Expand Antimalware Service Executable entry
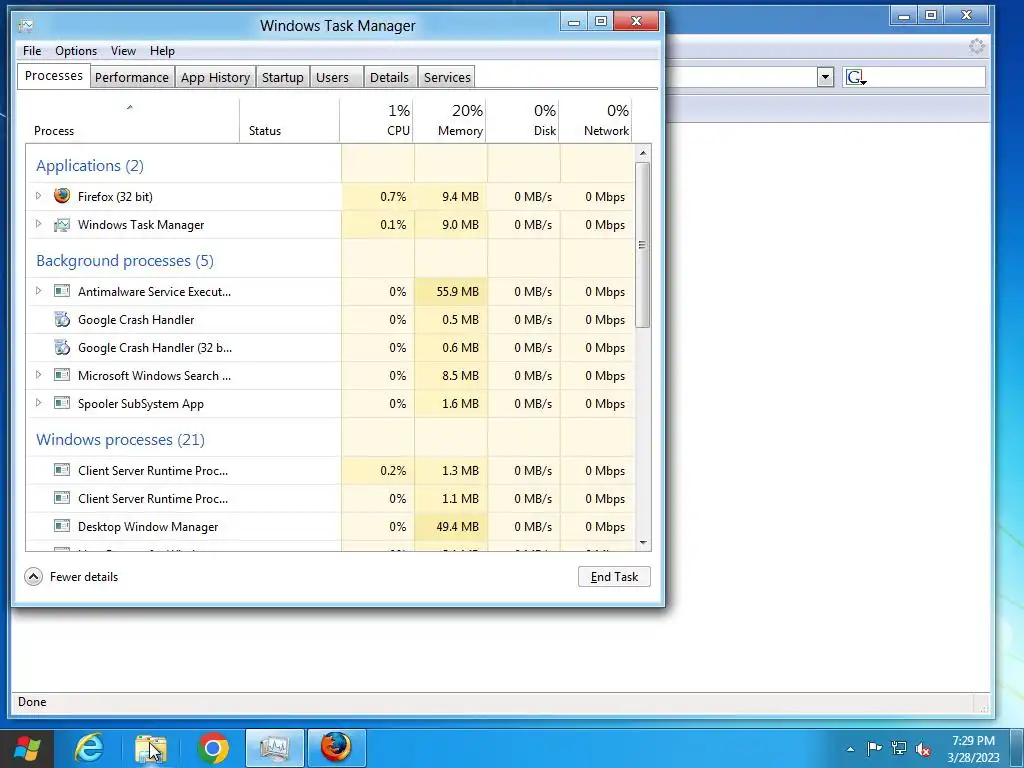The image size is (1024, 768). click(x=39, y=291)
